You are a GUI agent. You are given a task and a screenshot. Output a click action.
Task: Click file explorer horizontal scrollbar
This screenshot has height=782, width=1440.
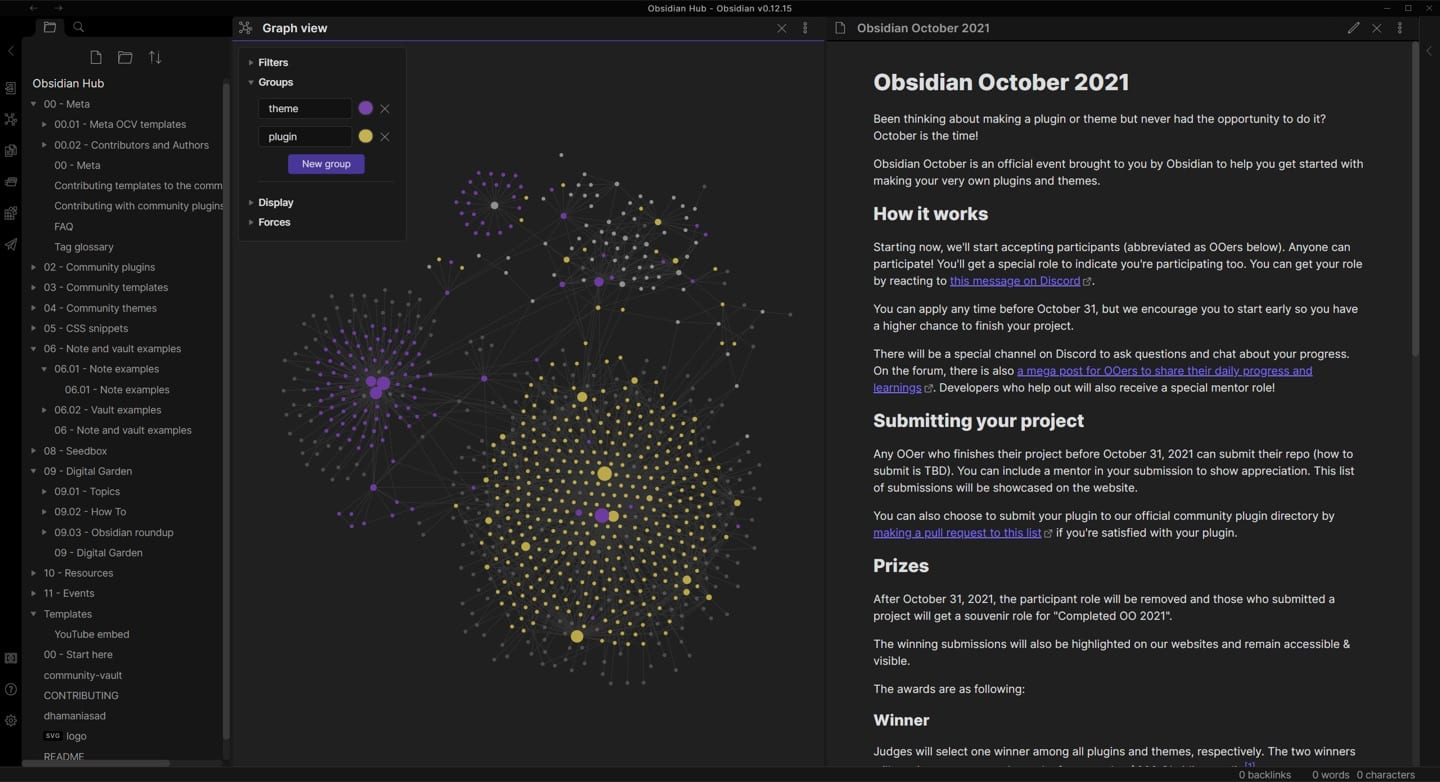(96, 763)
